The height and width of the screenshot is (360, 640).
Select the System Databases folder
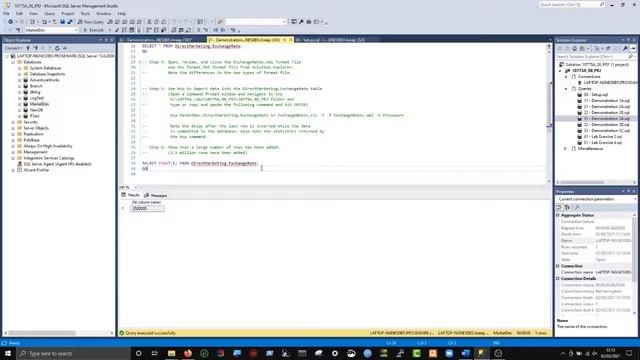[45, 68]
